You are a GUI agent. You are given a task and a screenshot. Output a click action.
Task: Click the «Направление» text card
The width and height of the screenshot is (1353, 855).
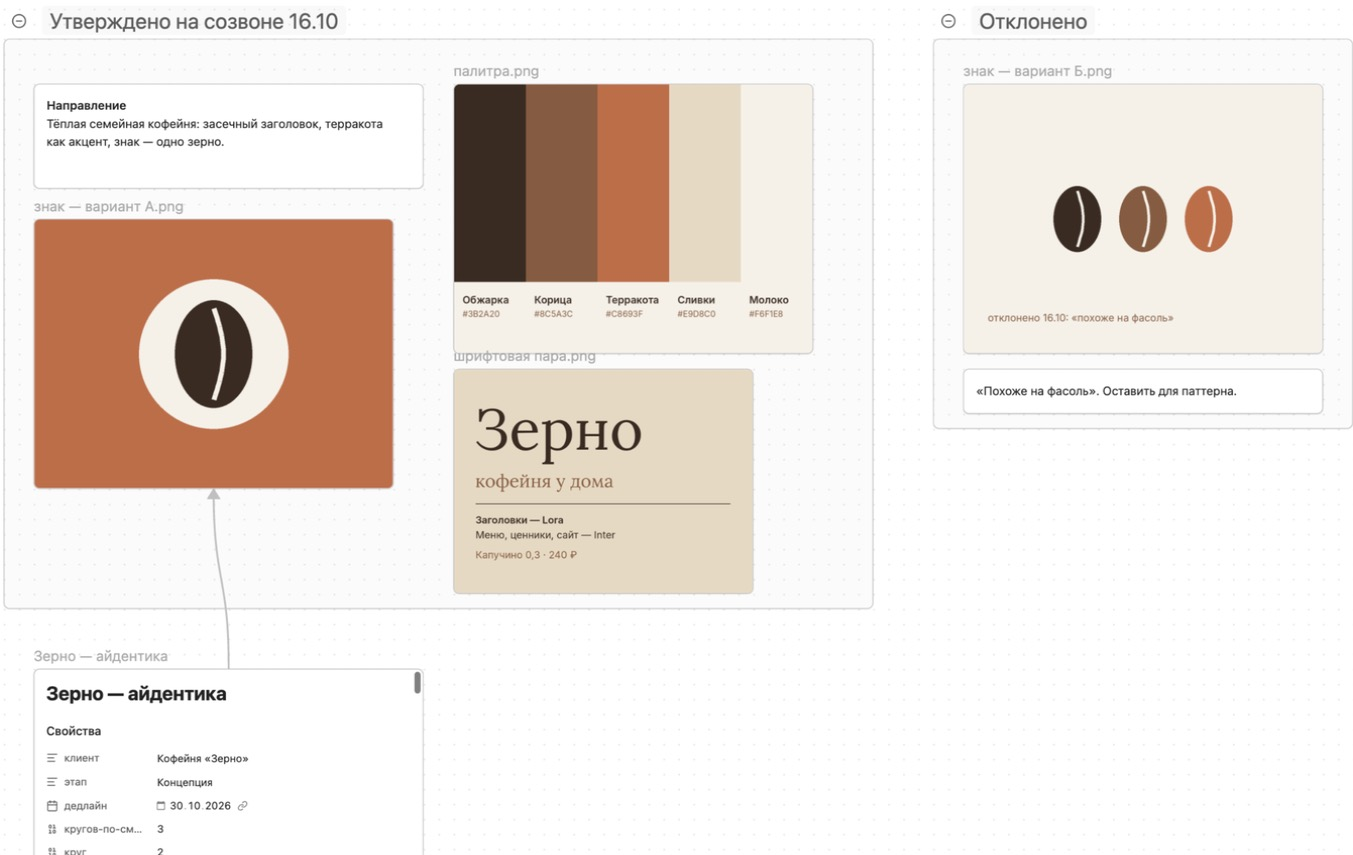(x=228, y=136)
